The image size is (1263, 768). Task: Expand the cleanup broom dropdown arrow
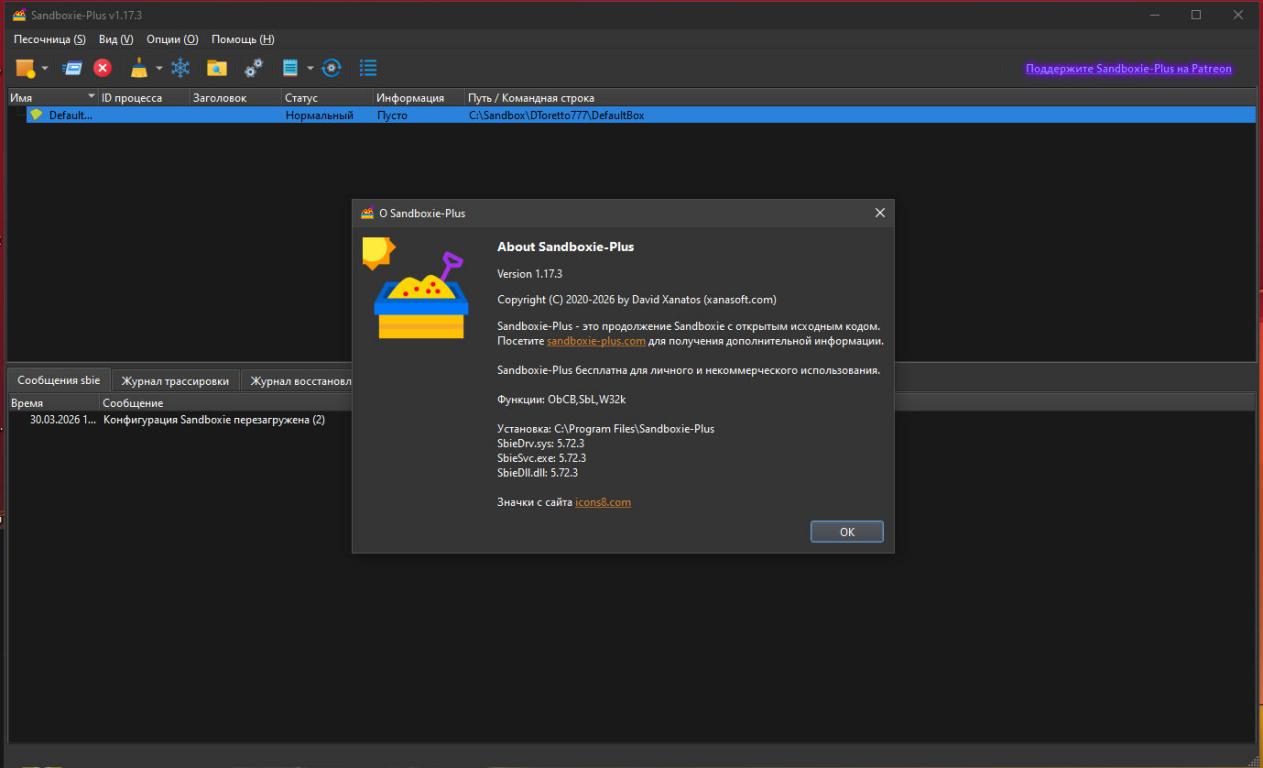159,69
